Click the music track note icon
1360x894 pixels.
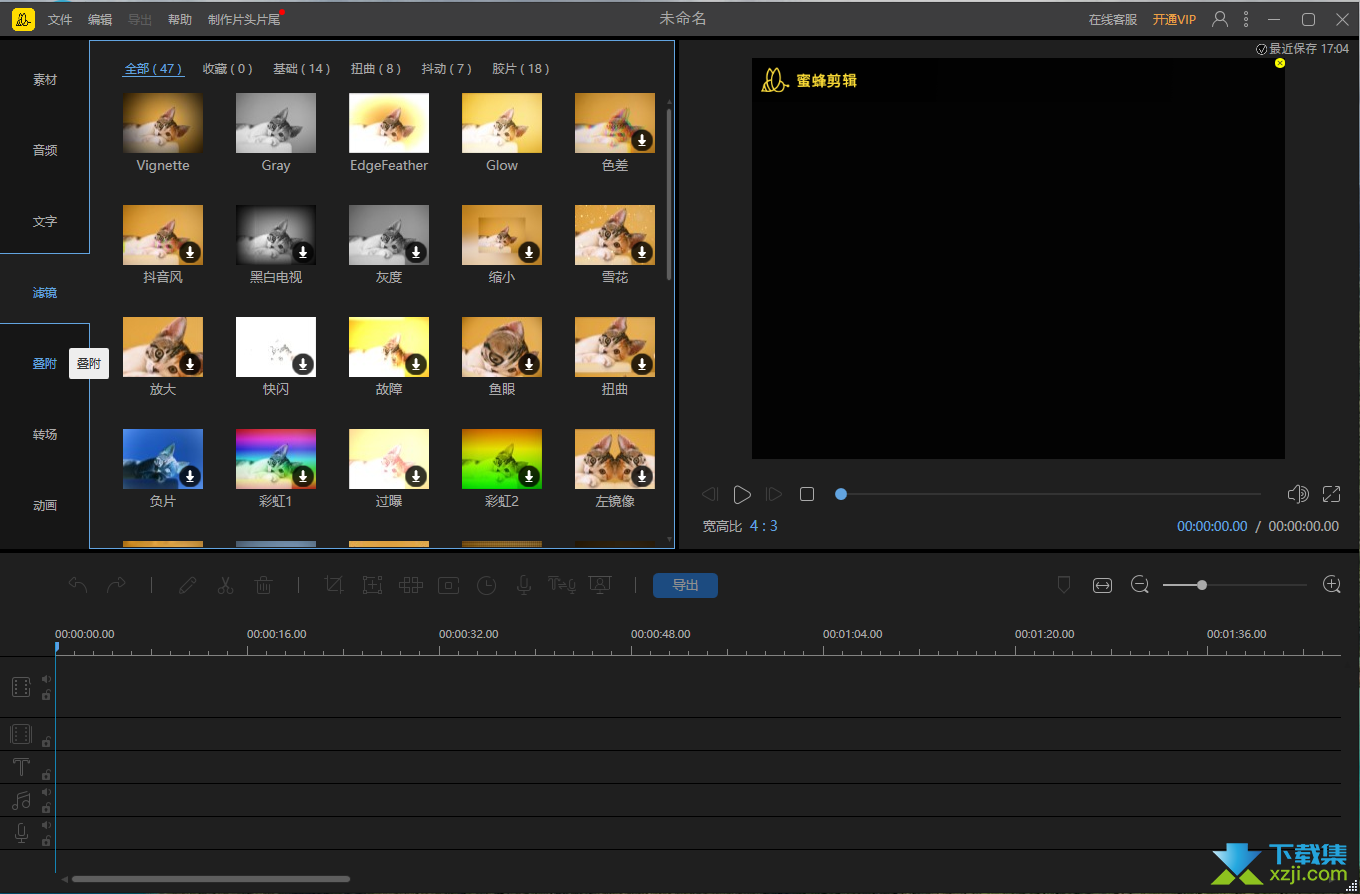(x=21, y=800)
